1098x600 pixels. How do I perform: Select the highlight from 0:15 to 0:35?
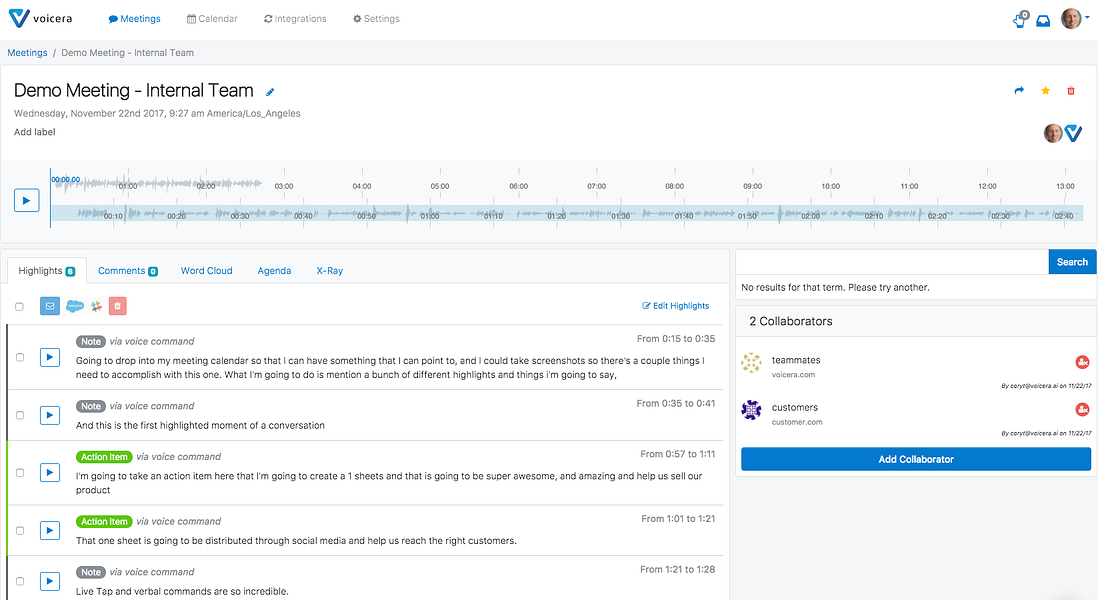tap(20, 357)
